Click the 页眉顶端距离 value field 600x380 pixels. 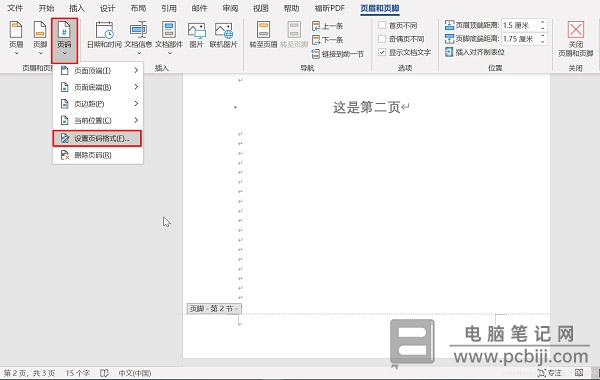click(x=520, y=25)
